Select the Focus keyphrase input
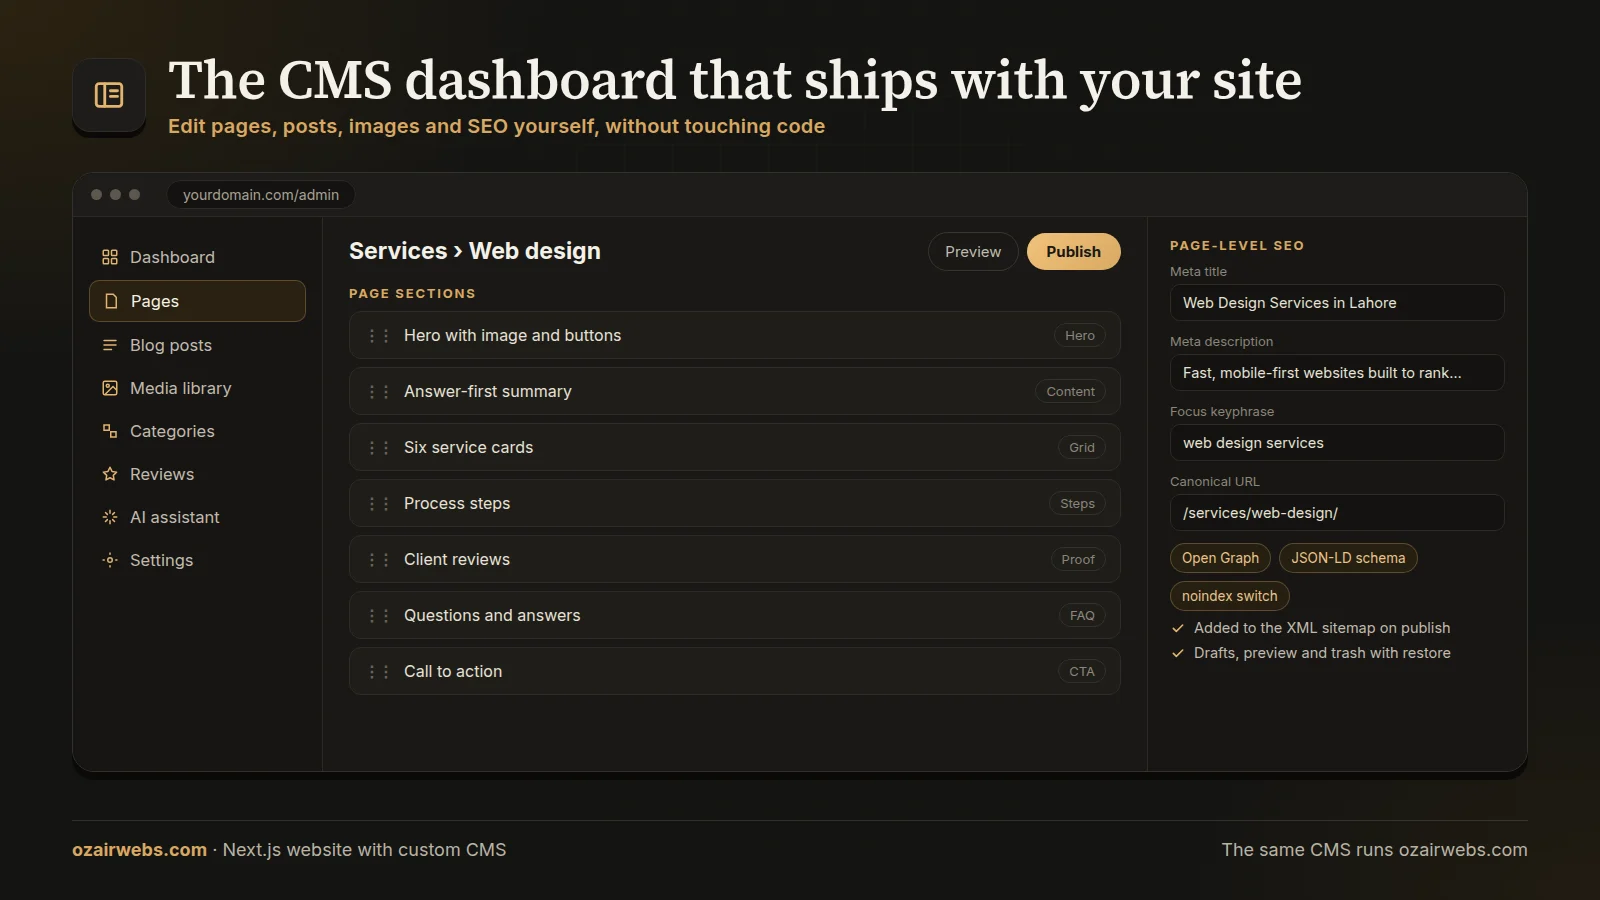 coord(1337,443)
